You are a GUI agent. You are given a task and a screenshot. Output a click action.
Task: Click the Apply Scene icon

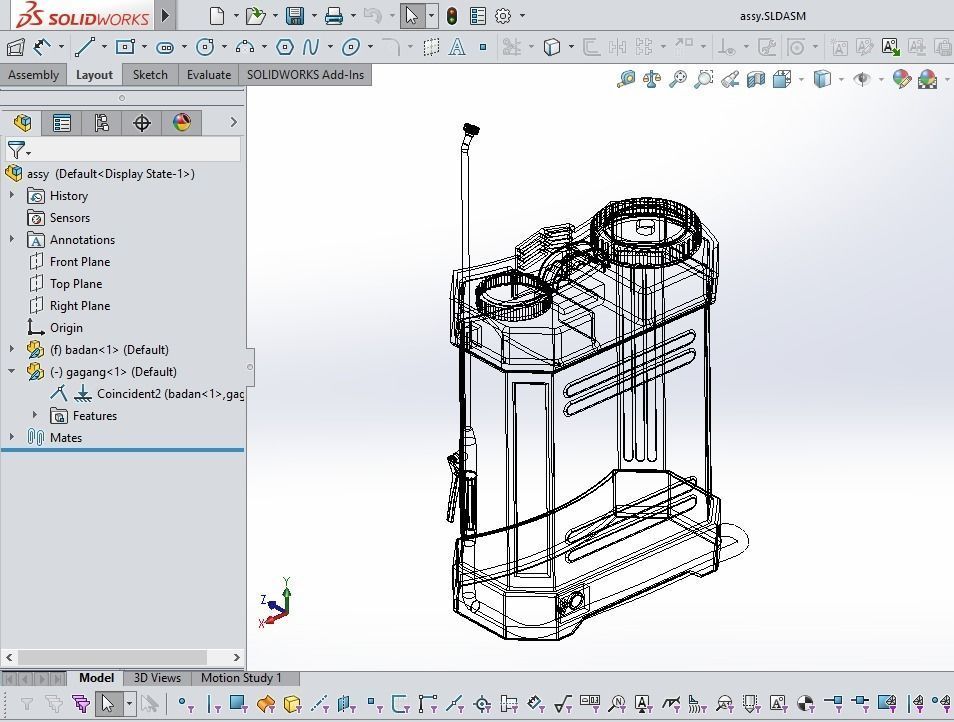[927, 79]
